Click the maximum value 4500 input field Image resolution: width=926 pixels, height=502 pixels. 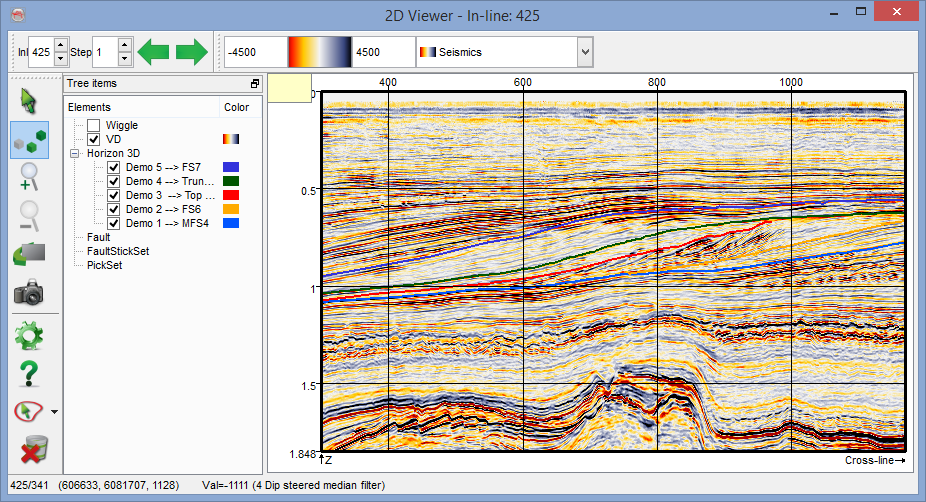[x=381, y=51]
